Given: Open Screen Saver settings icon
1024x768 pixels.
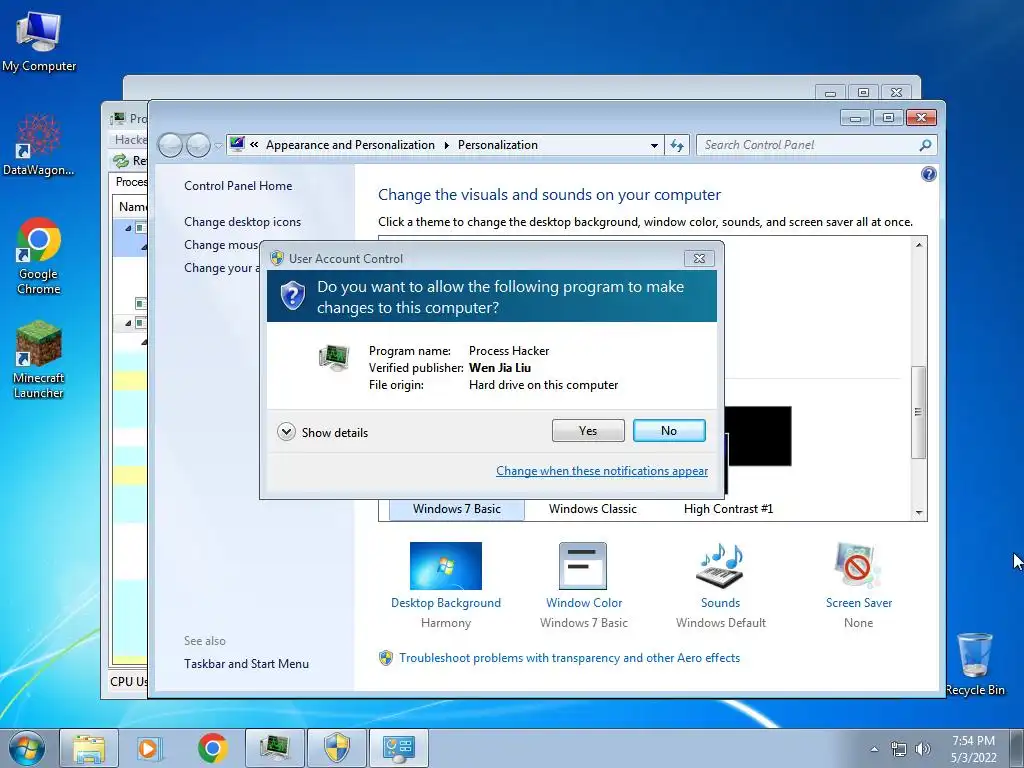Looking at the screenshot, I should coord(857,566).
